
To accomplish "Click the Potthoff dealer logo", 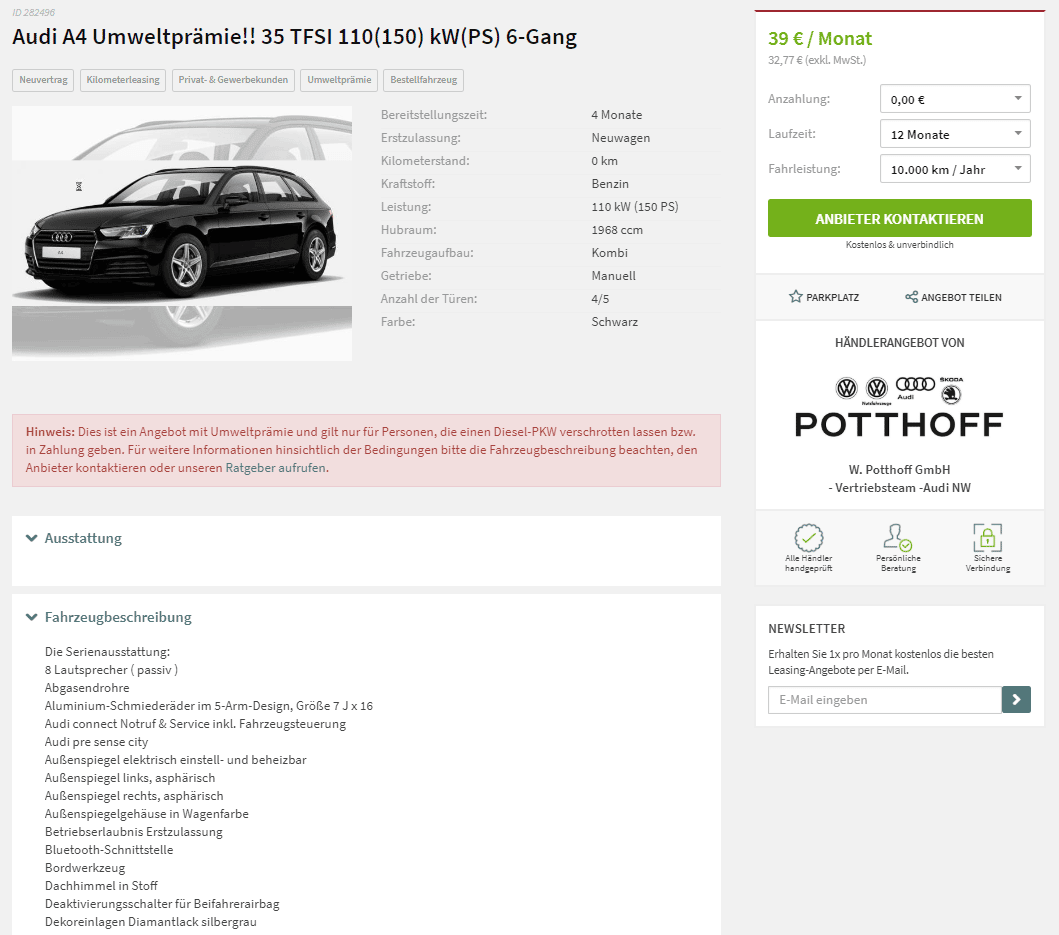I will tap(899, 407).
